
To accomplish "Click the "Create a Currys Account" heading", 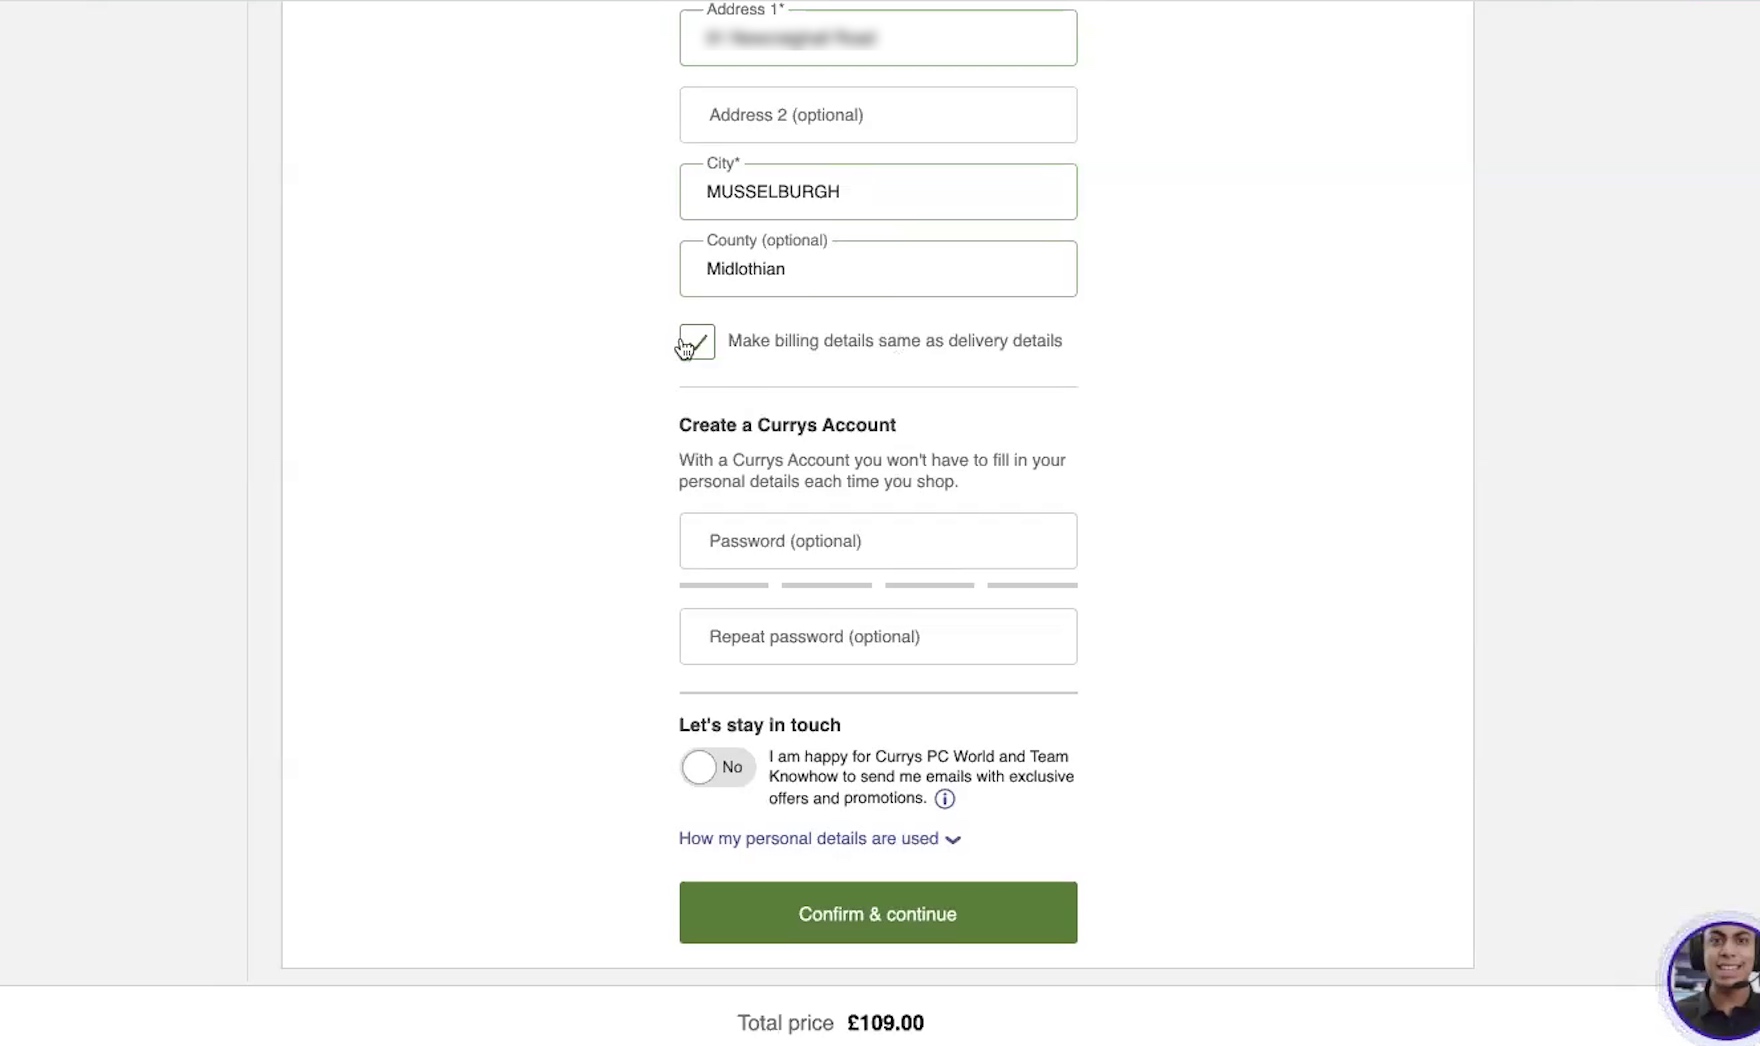I will coord(787,425).
